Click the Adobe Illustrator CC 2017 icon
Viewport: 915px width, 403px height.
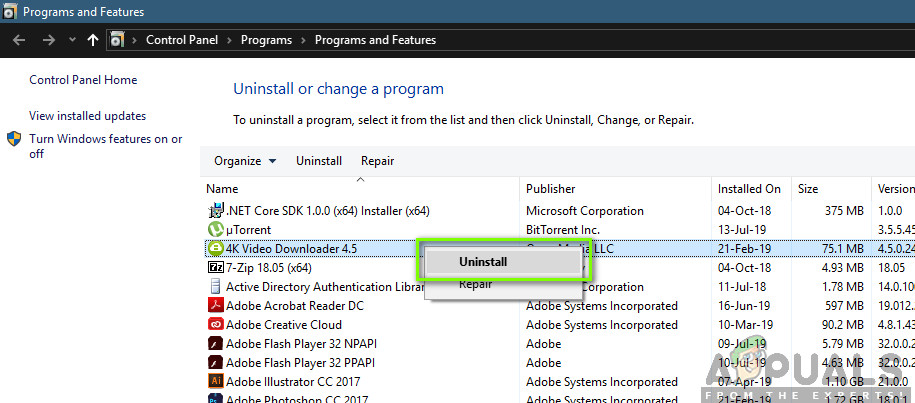click(x=215, y=382)
